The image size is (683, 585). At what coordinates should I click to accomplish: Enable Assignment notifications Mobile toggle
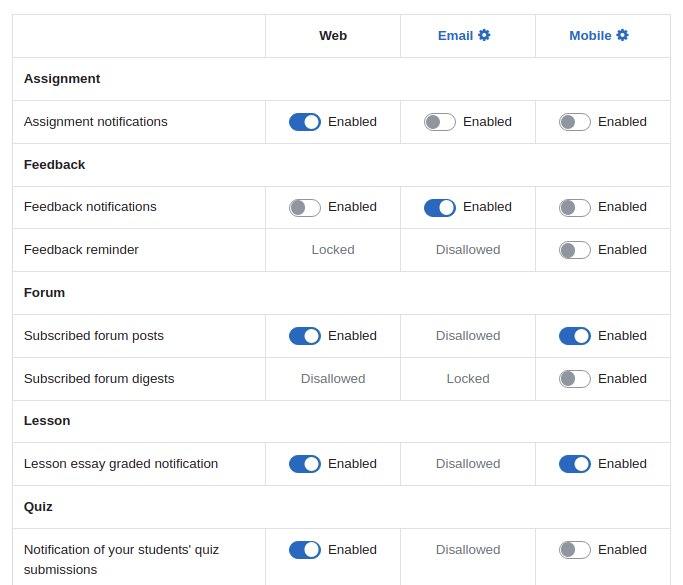click(x=575, y=122)
